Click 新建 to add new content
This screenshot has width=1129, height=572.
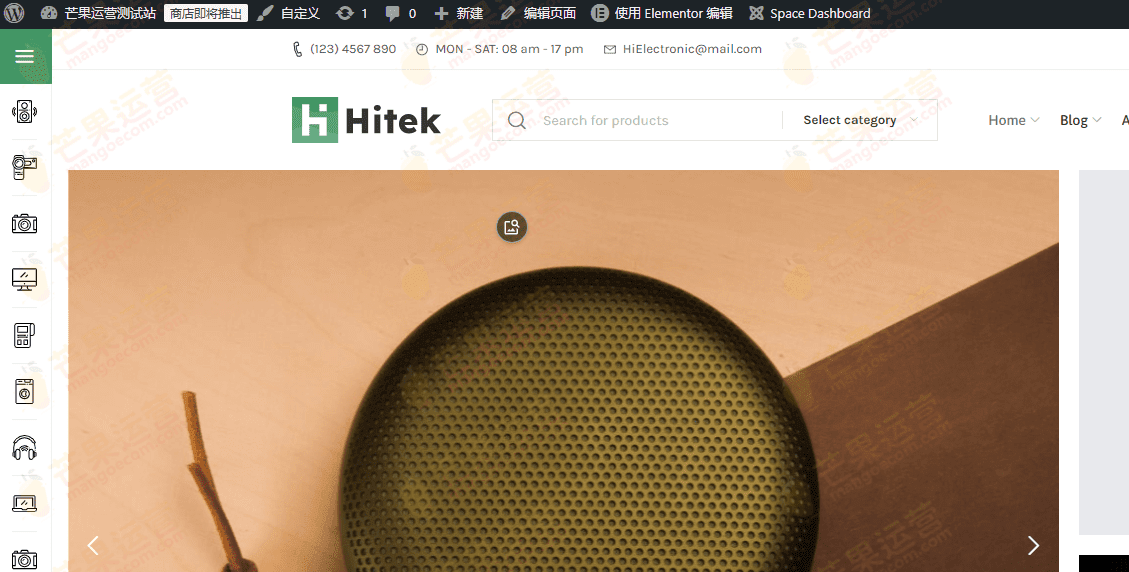pyautogui.click(x=459, y=14)
